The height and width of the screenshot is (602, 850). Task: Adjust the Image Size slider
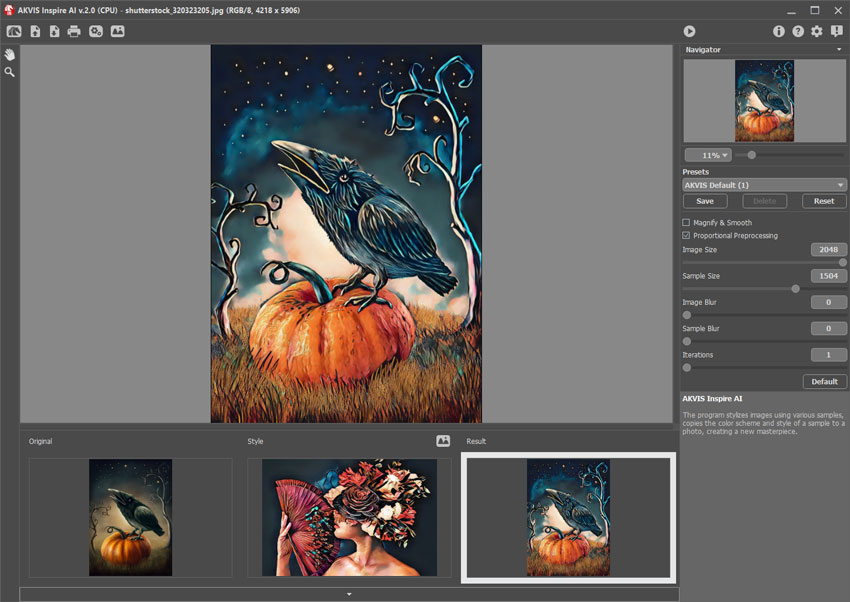coord(842,263)
